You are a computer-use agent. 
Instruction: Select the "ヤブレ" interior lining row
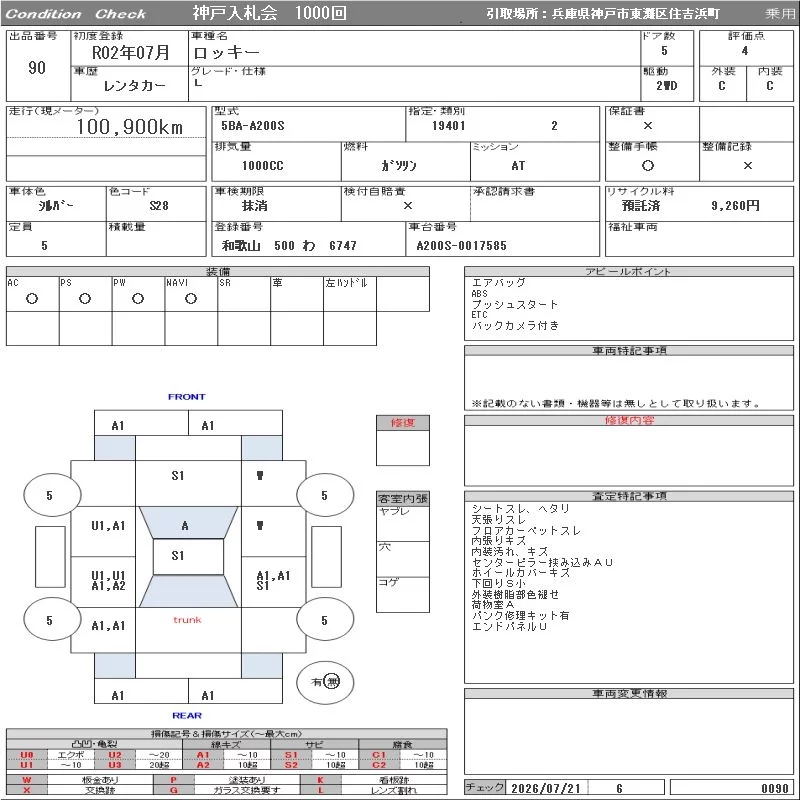click(403, 523)
